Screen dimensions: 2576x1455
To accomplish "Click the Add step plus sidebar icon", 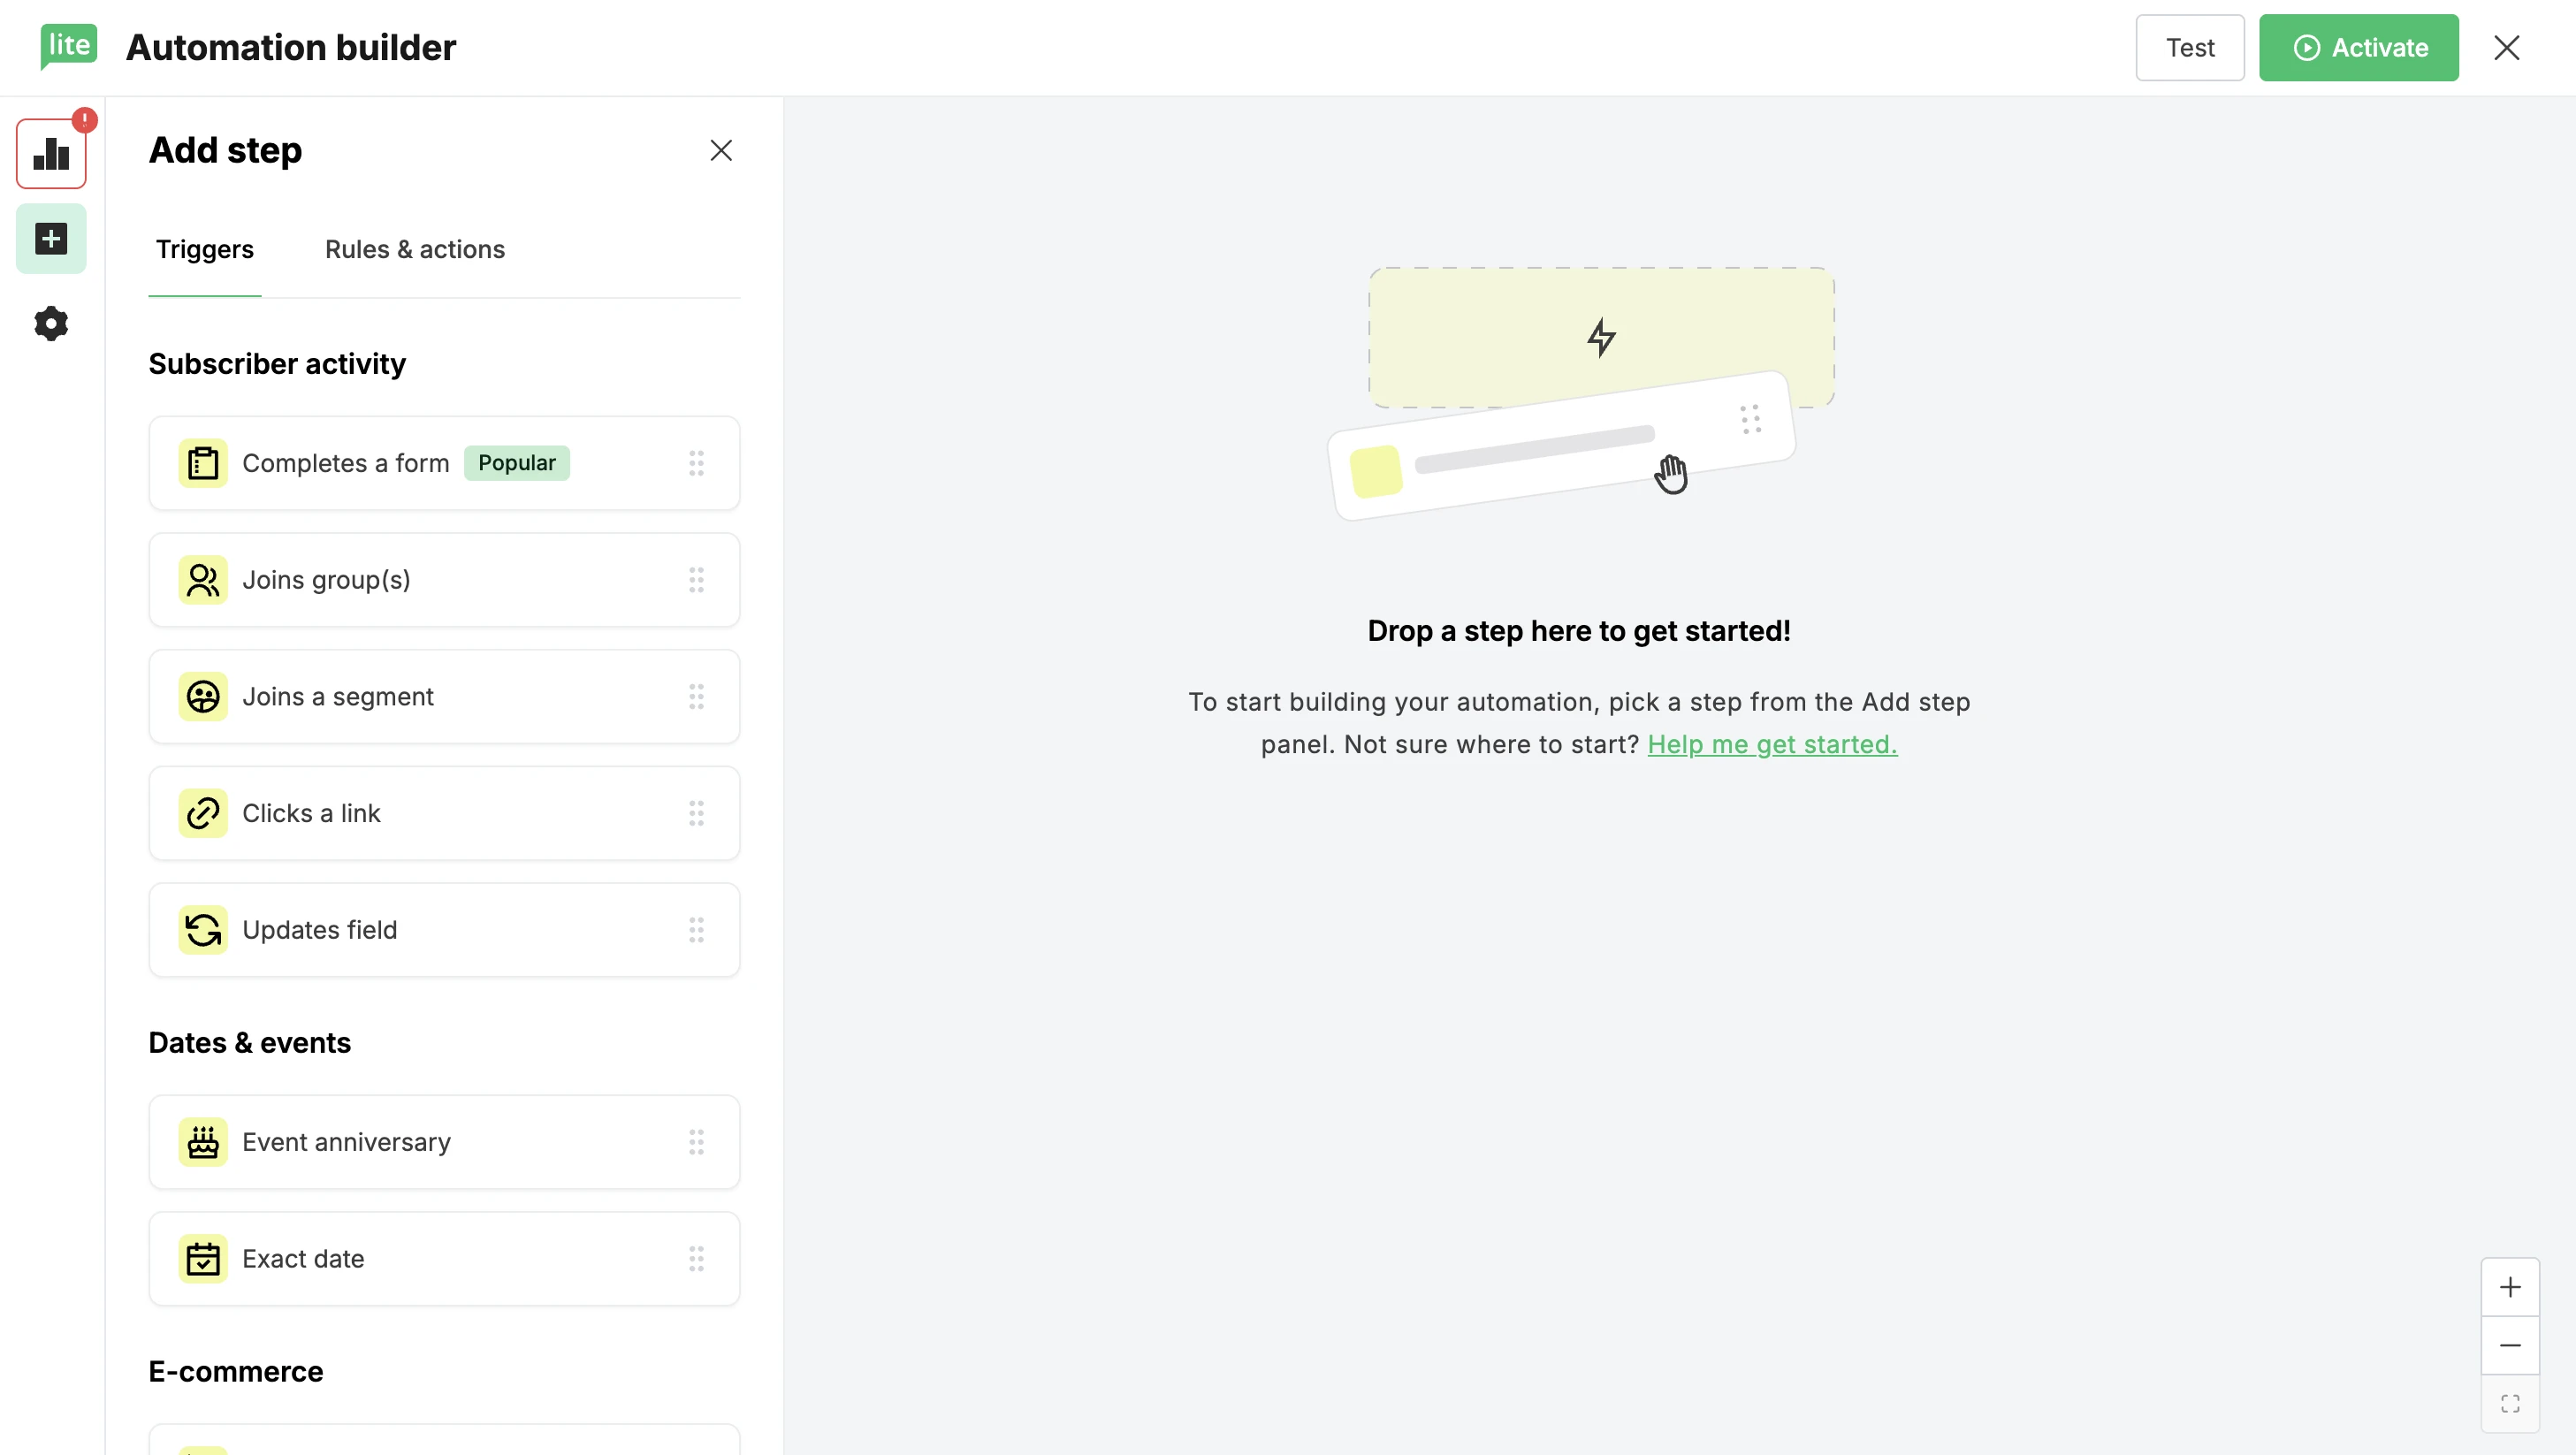I will coord(51,239).
